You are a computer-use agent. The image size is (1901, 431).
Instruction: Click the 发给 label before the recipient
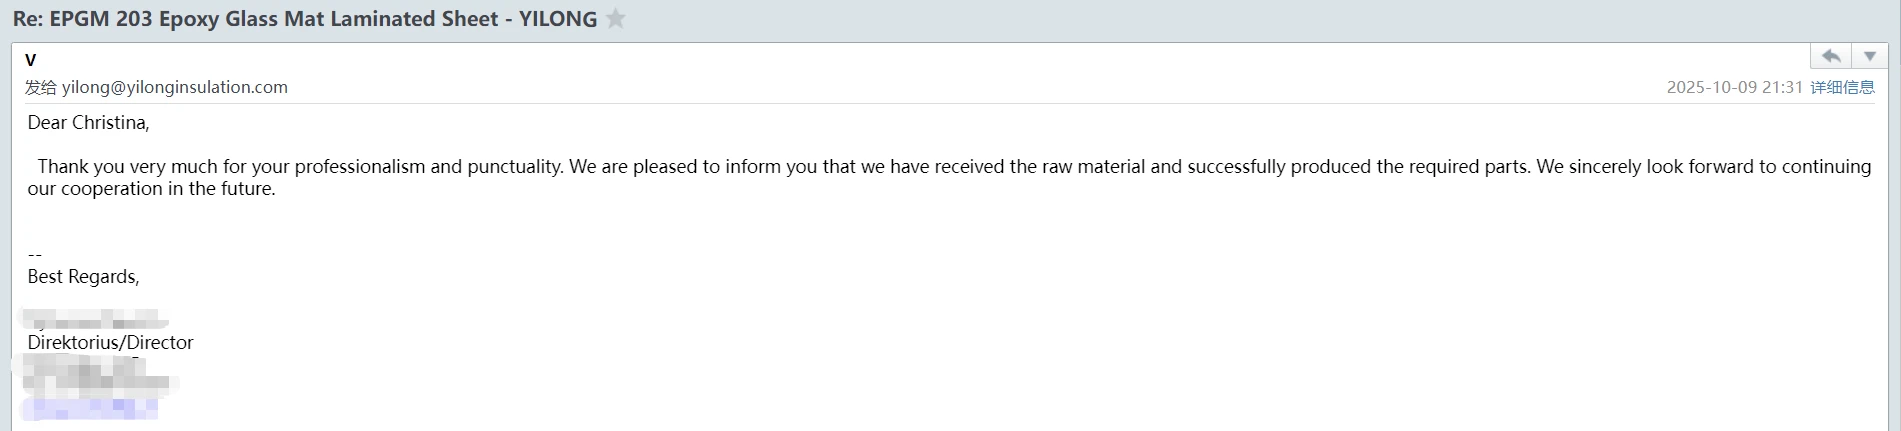point(41,87)
